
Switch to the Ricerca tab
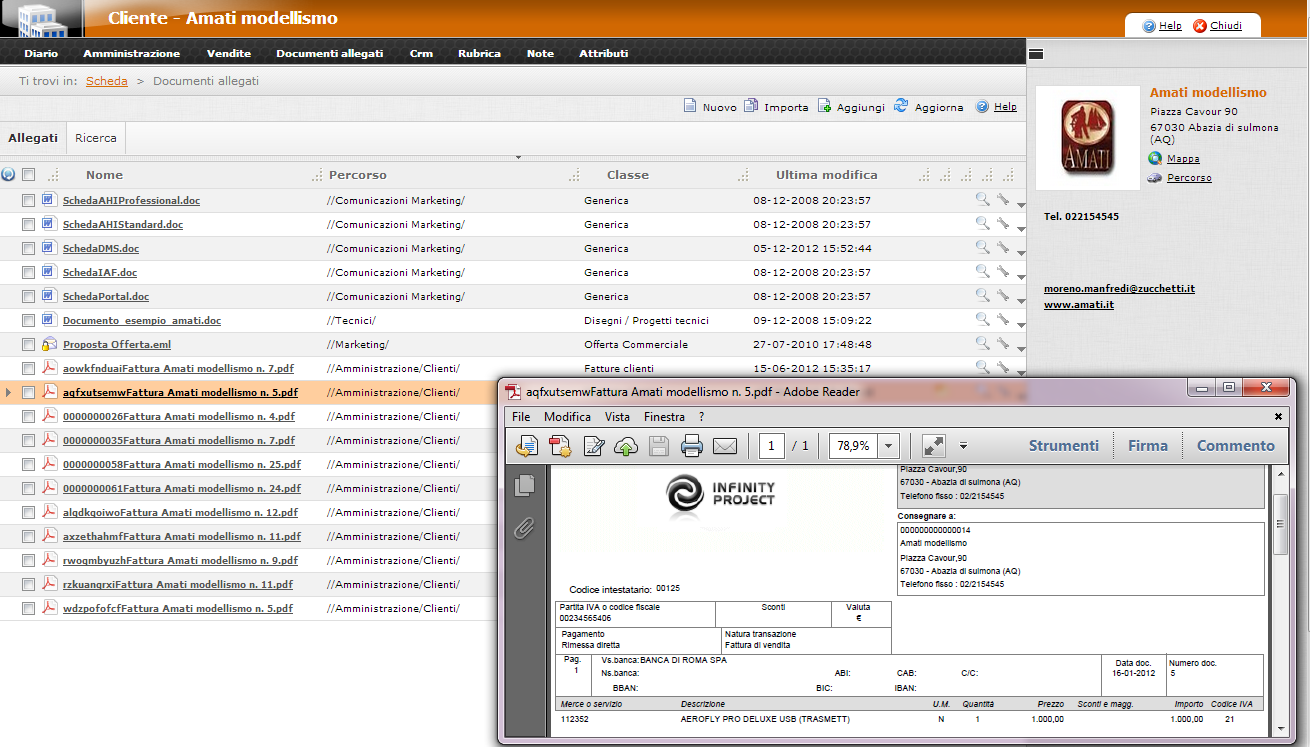tap(96, 138)
